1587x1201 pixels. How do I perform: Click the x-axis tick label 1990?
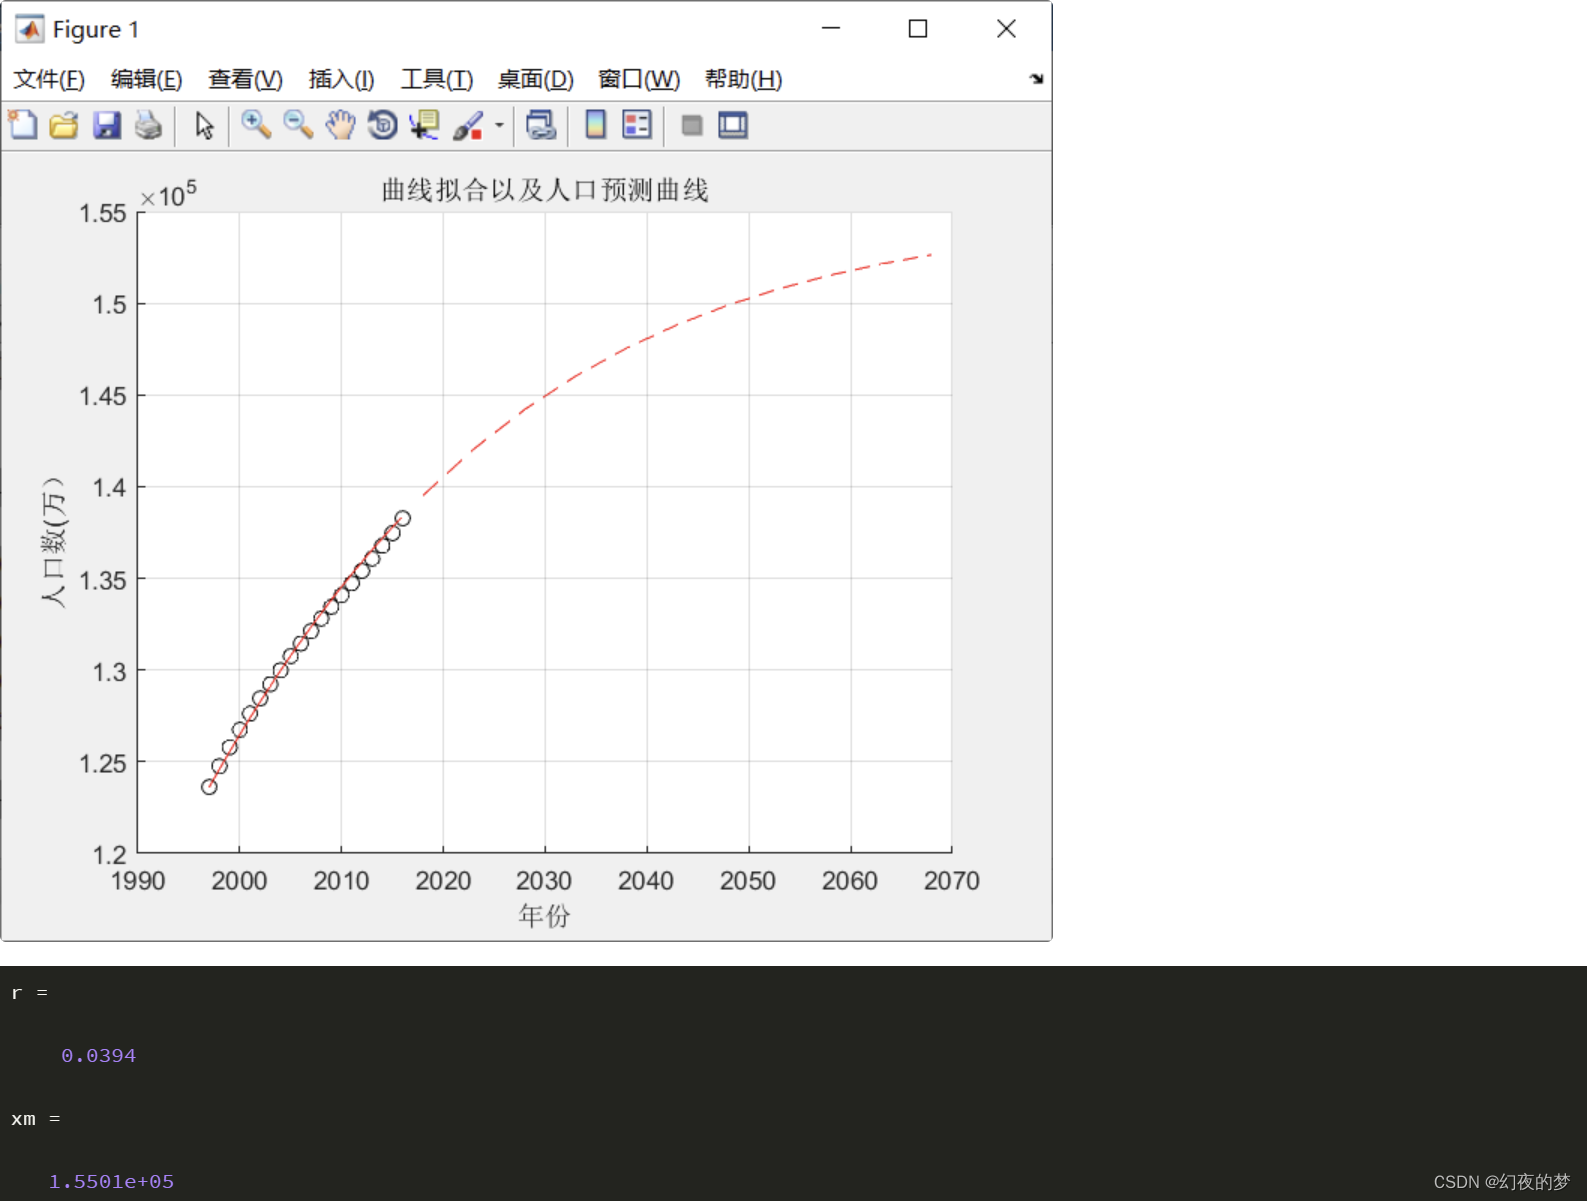click(138, 881)
